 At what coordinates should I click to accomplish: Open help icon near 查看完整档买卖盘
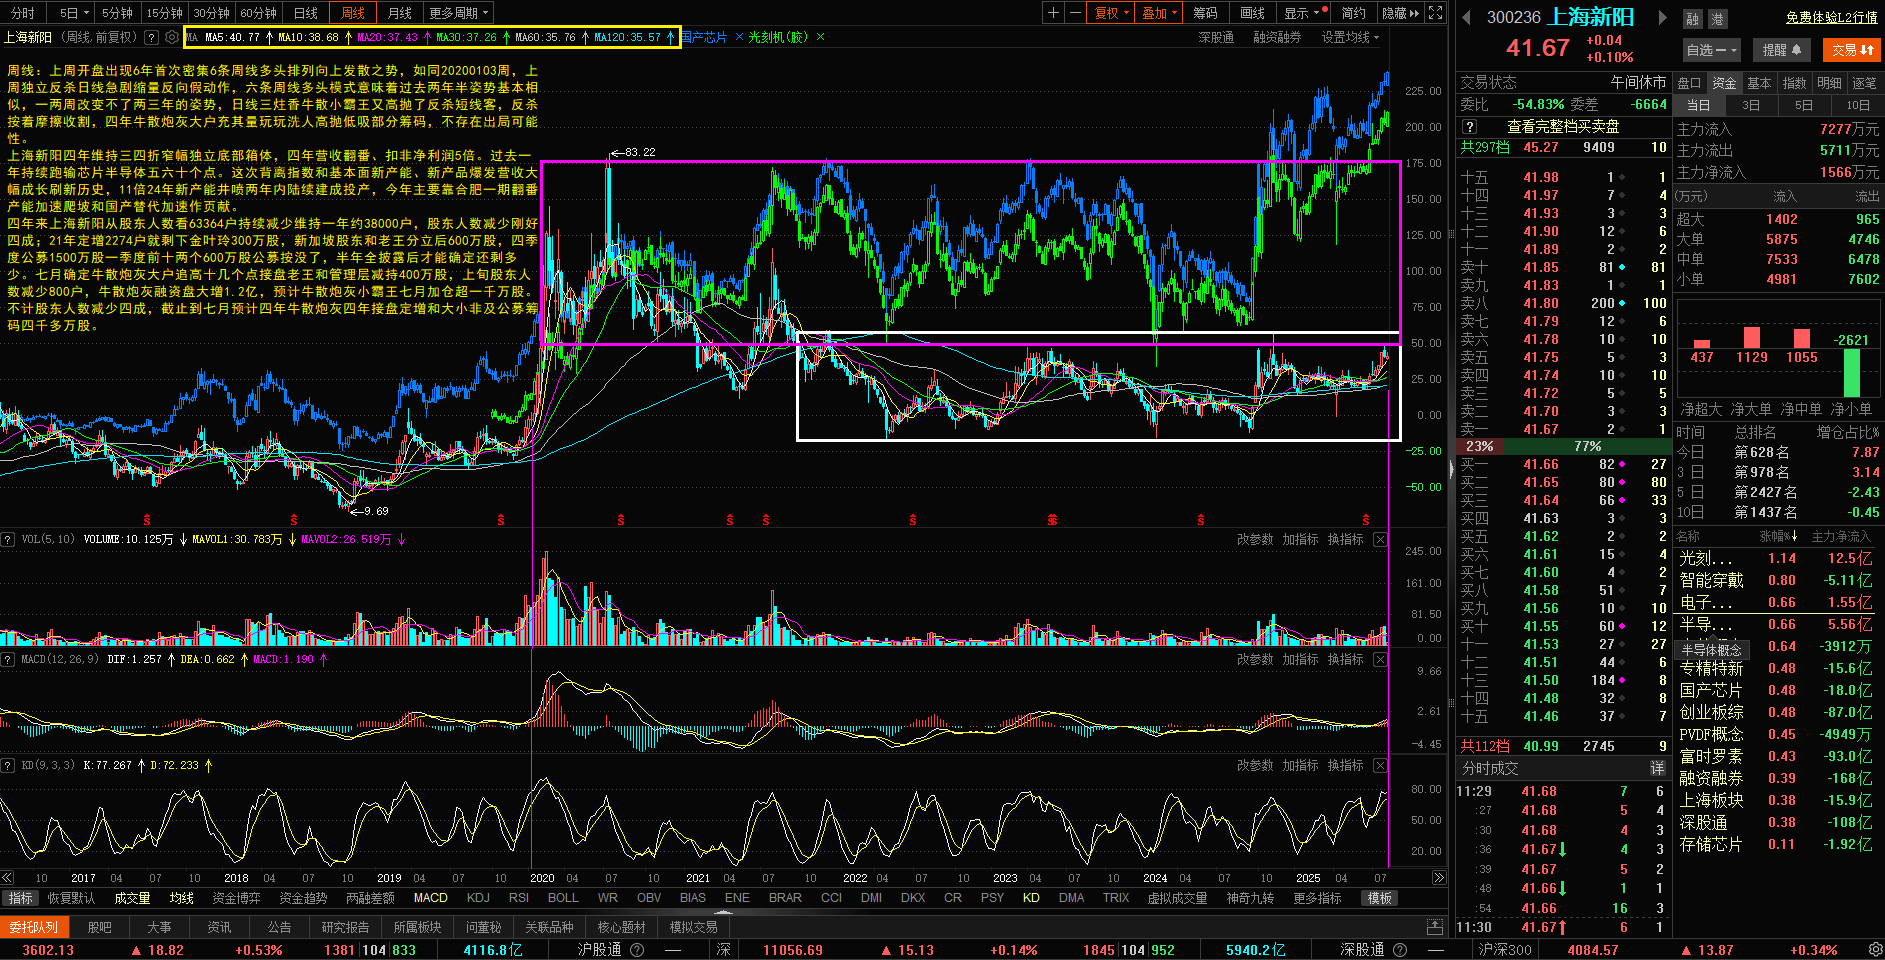pyautogui.click(x=1469, y=127)
